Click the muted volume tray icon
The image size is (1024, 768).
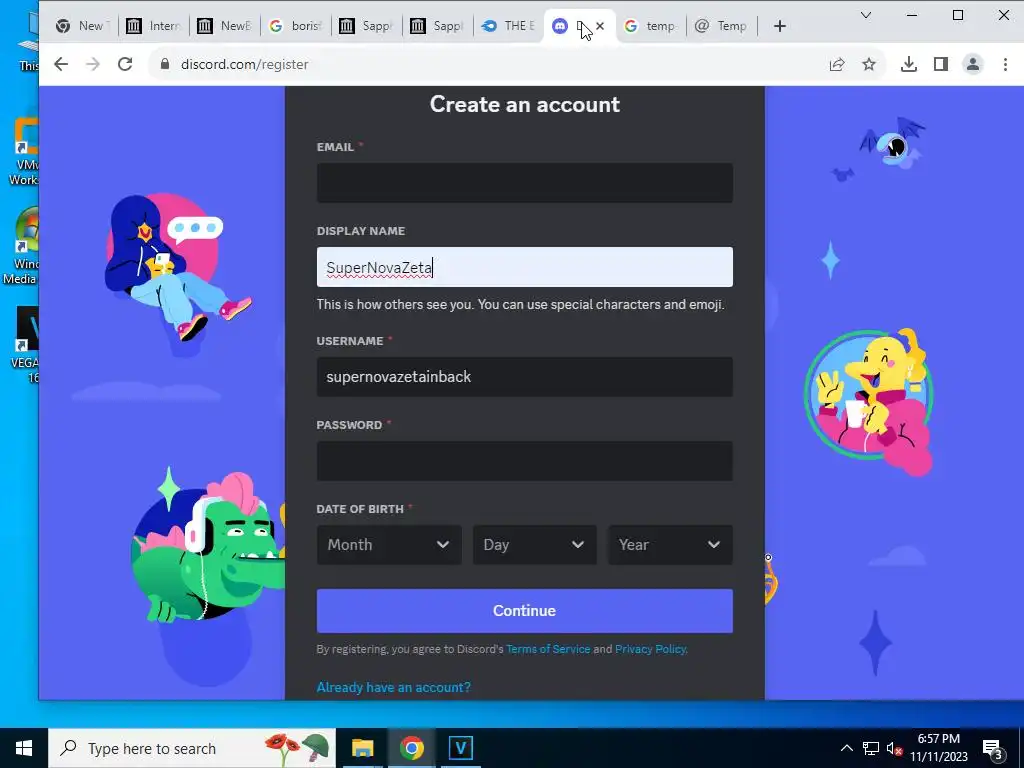894,749
